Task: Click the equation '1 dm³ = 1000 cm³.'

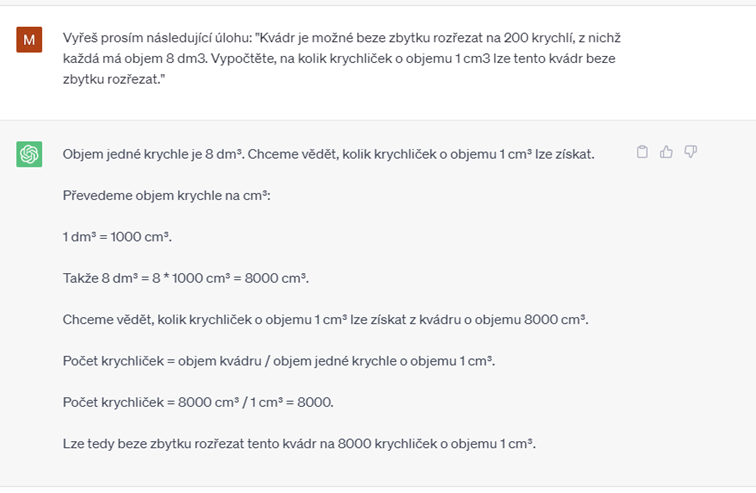Action: pos(117,237)
